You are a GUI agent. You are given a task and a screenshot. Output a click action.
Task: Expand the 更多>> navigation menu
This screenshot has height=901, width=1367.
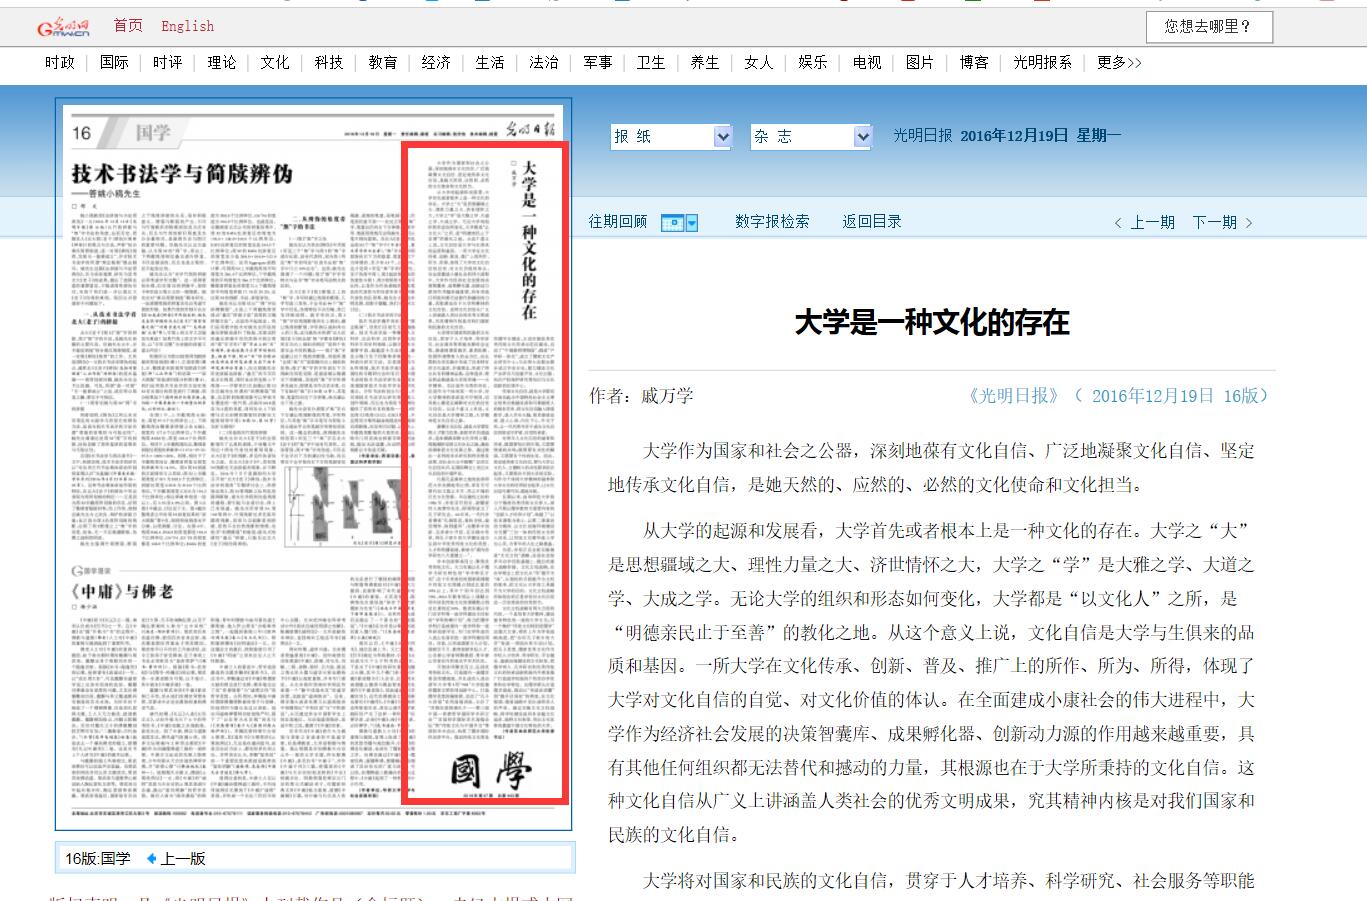[x=1118, y=62]
